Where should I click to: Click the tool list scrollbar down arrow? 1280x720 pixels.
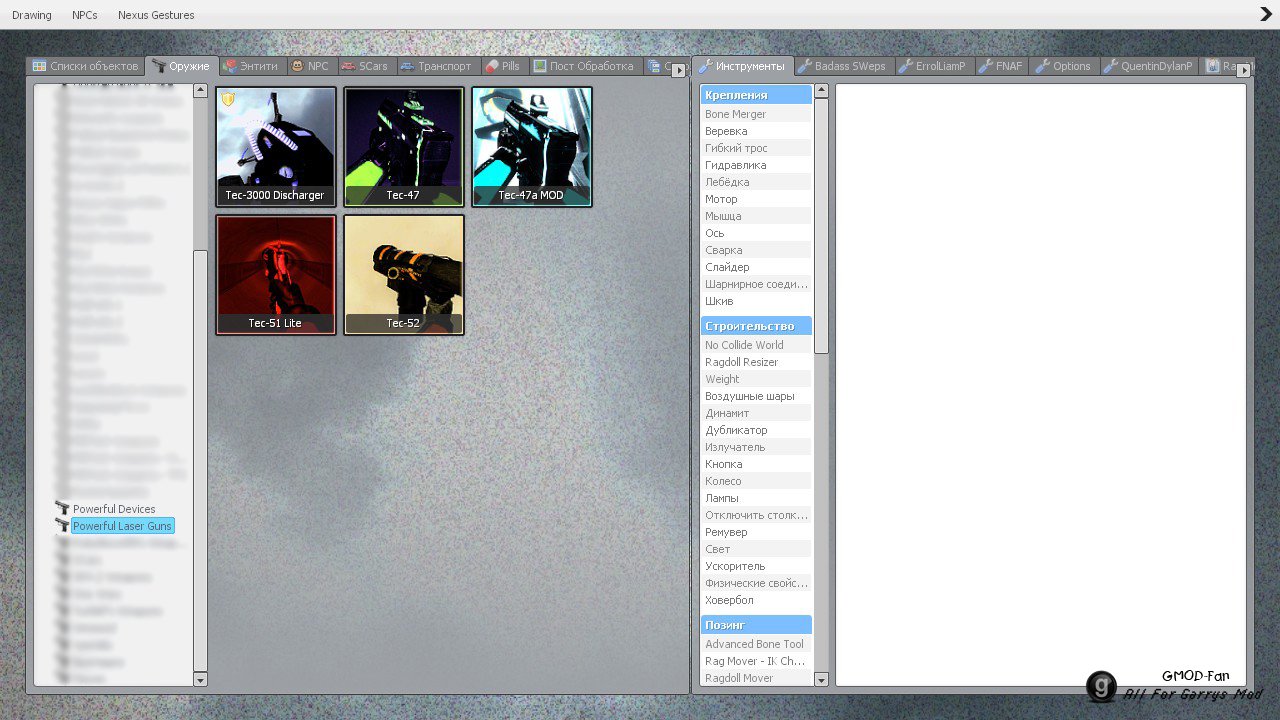[822, 680]
